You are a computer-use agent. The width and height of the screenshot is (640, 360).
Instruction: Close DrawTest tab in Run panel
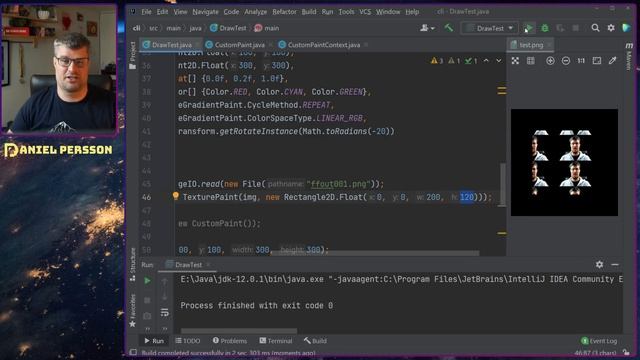[208, 265]
